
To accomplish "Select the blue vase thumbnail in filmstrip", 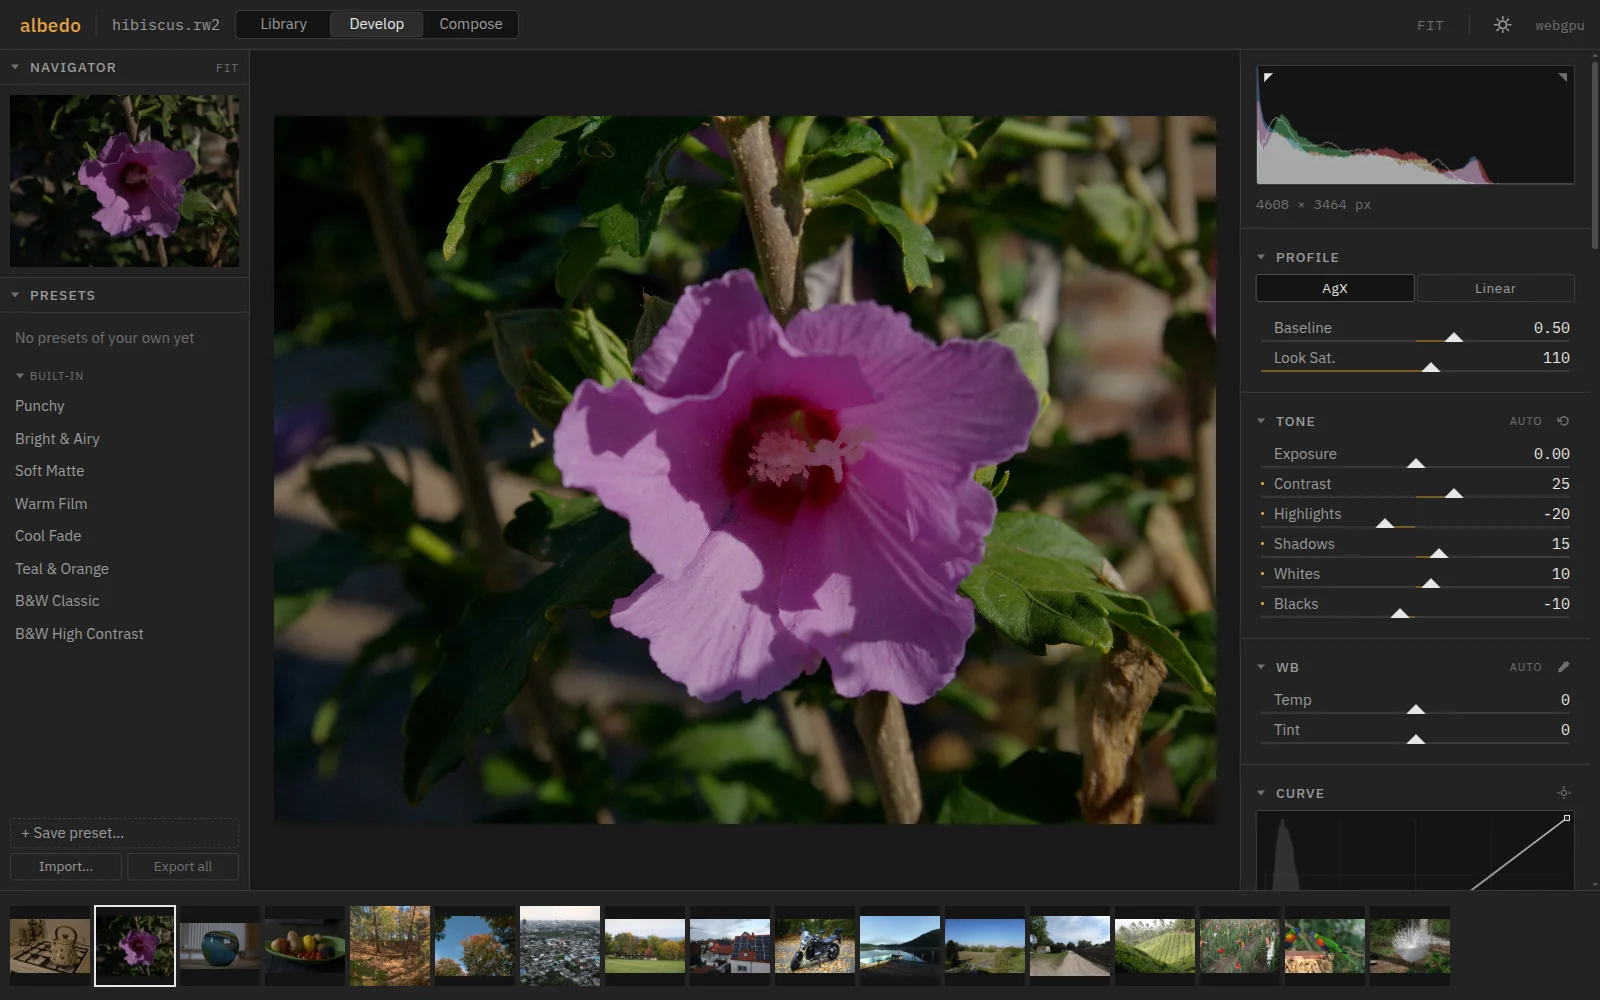I will 220,946.
